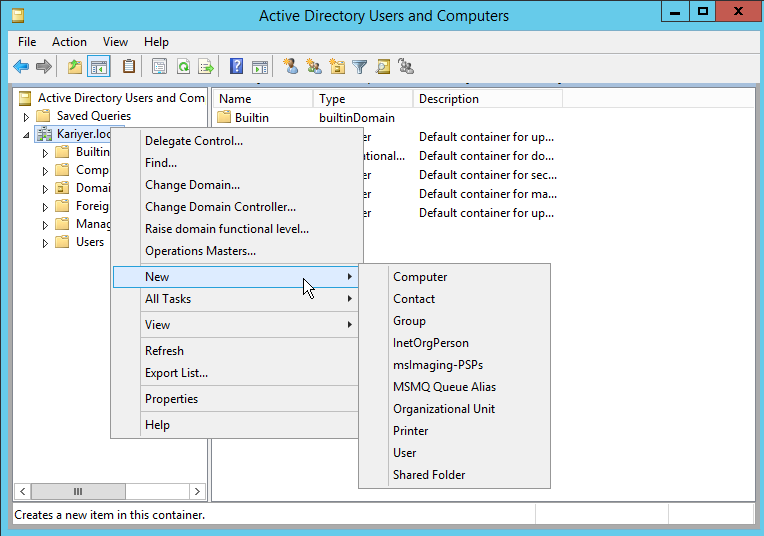Screen dimensions: 764x536
Task: Create a new Contact object
Action: [x=455, y=299]
